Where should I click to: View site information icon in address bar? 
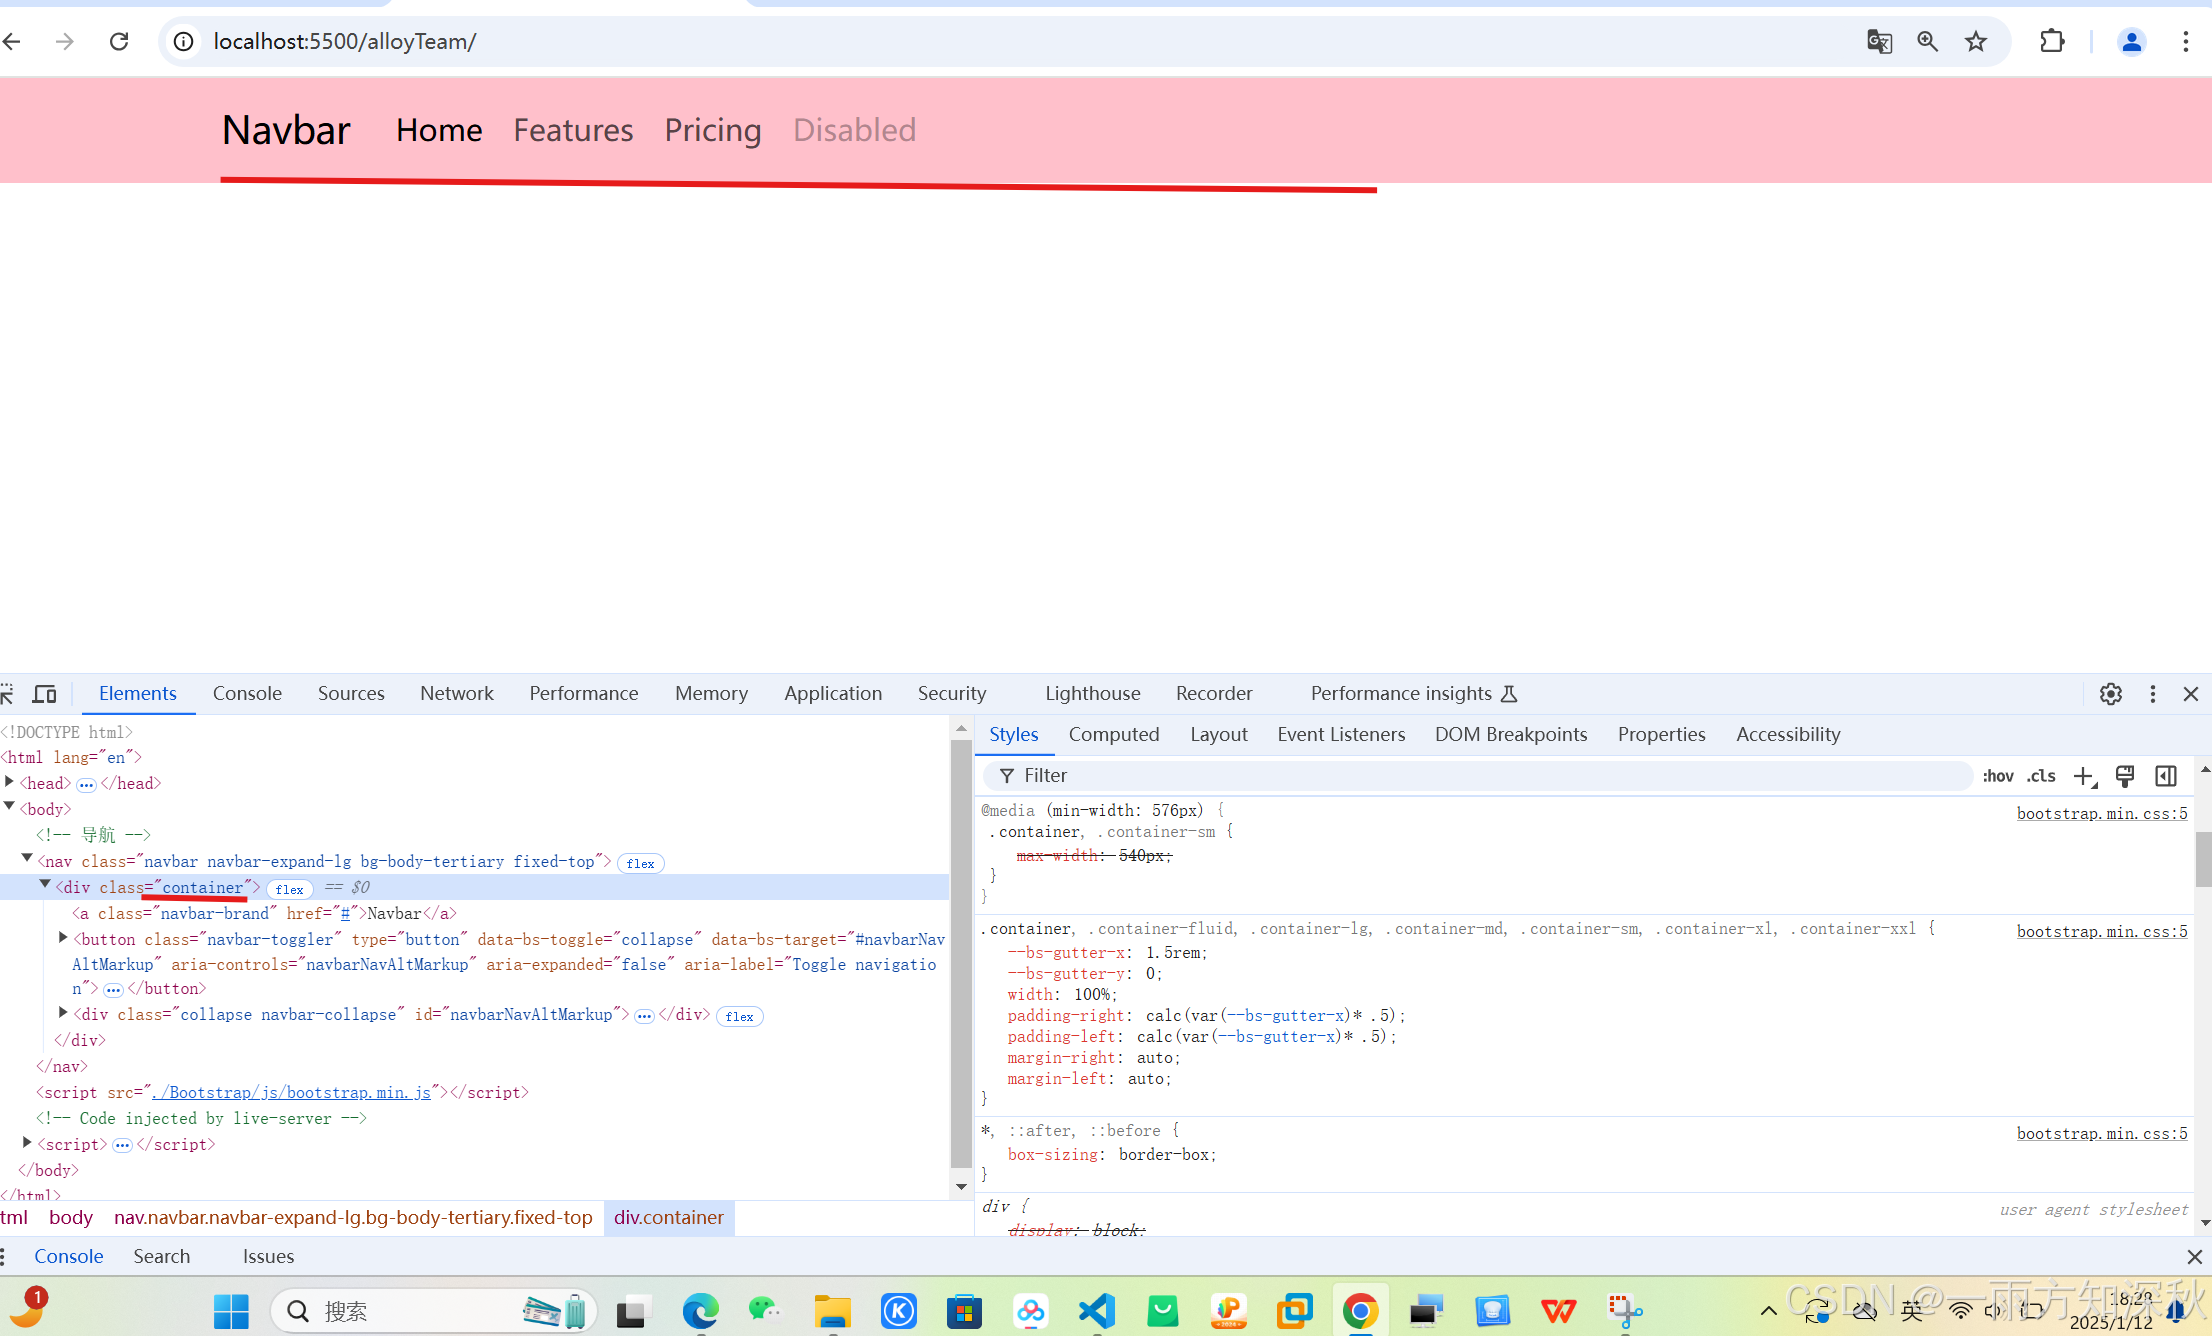pyautogui.click(x=184, y=41)
